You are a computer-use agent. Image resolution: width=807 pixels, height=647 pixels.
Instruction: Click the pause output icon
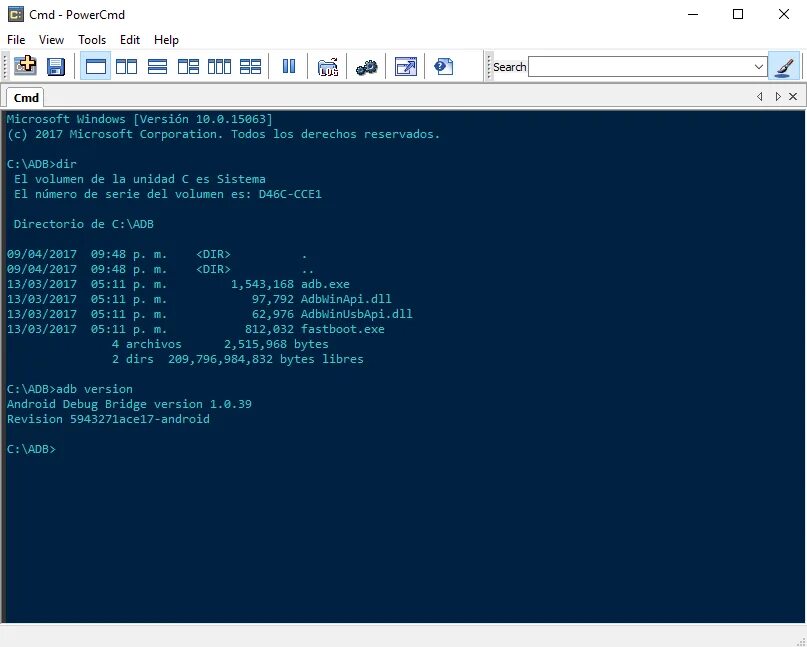pyautogui.click(x=289, y=66)
